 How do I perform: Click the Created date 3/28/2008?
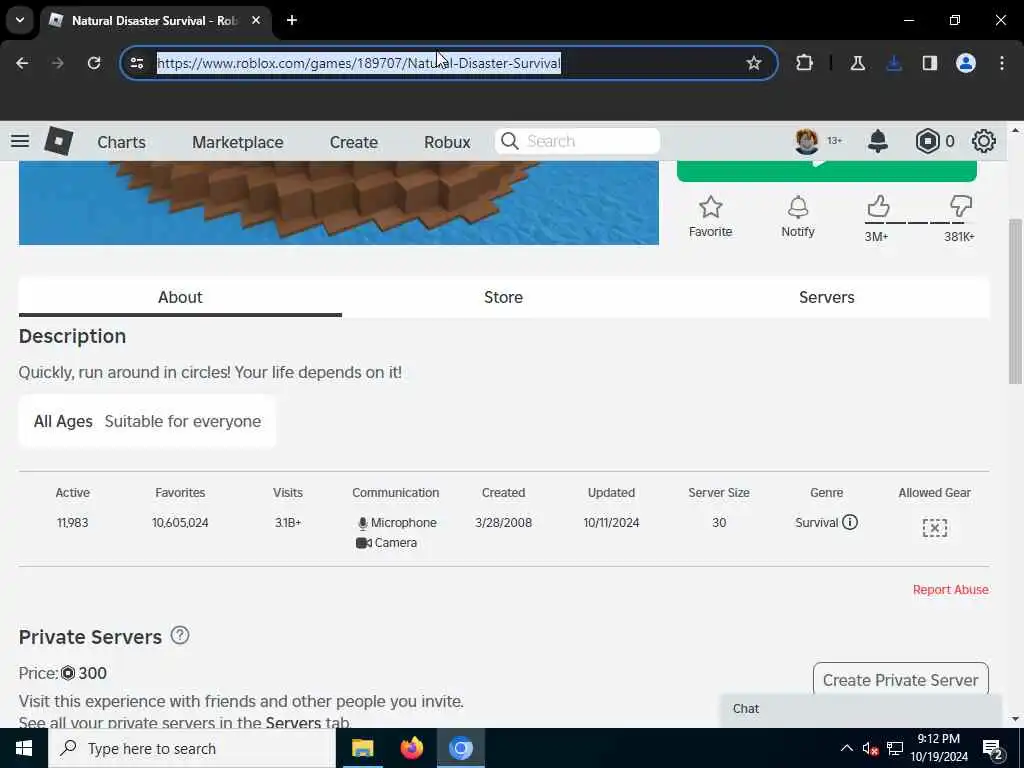click(x=504, y=522)
